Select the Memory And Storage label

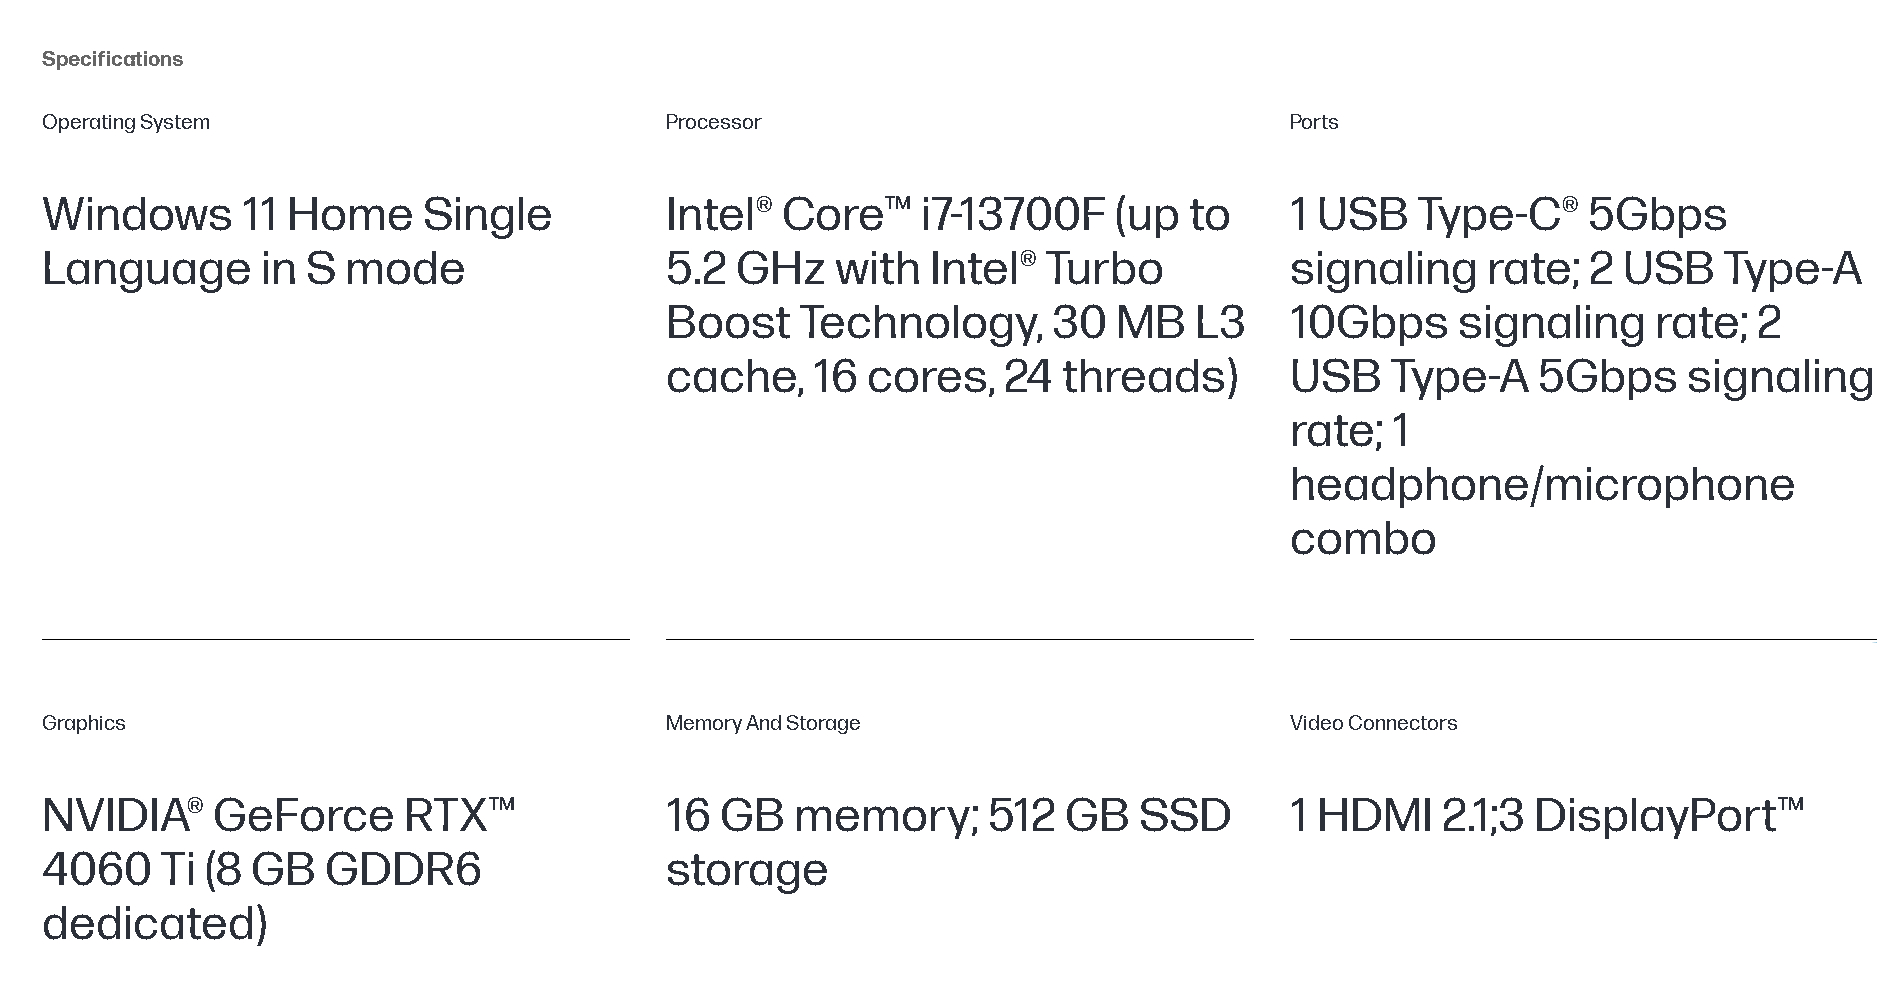point(763,723)
